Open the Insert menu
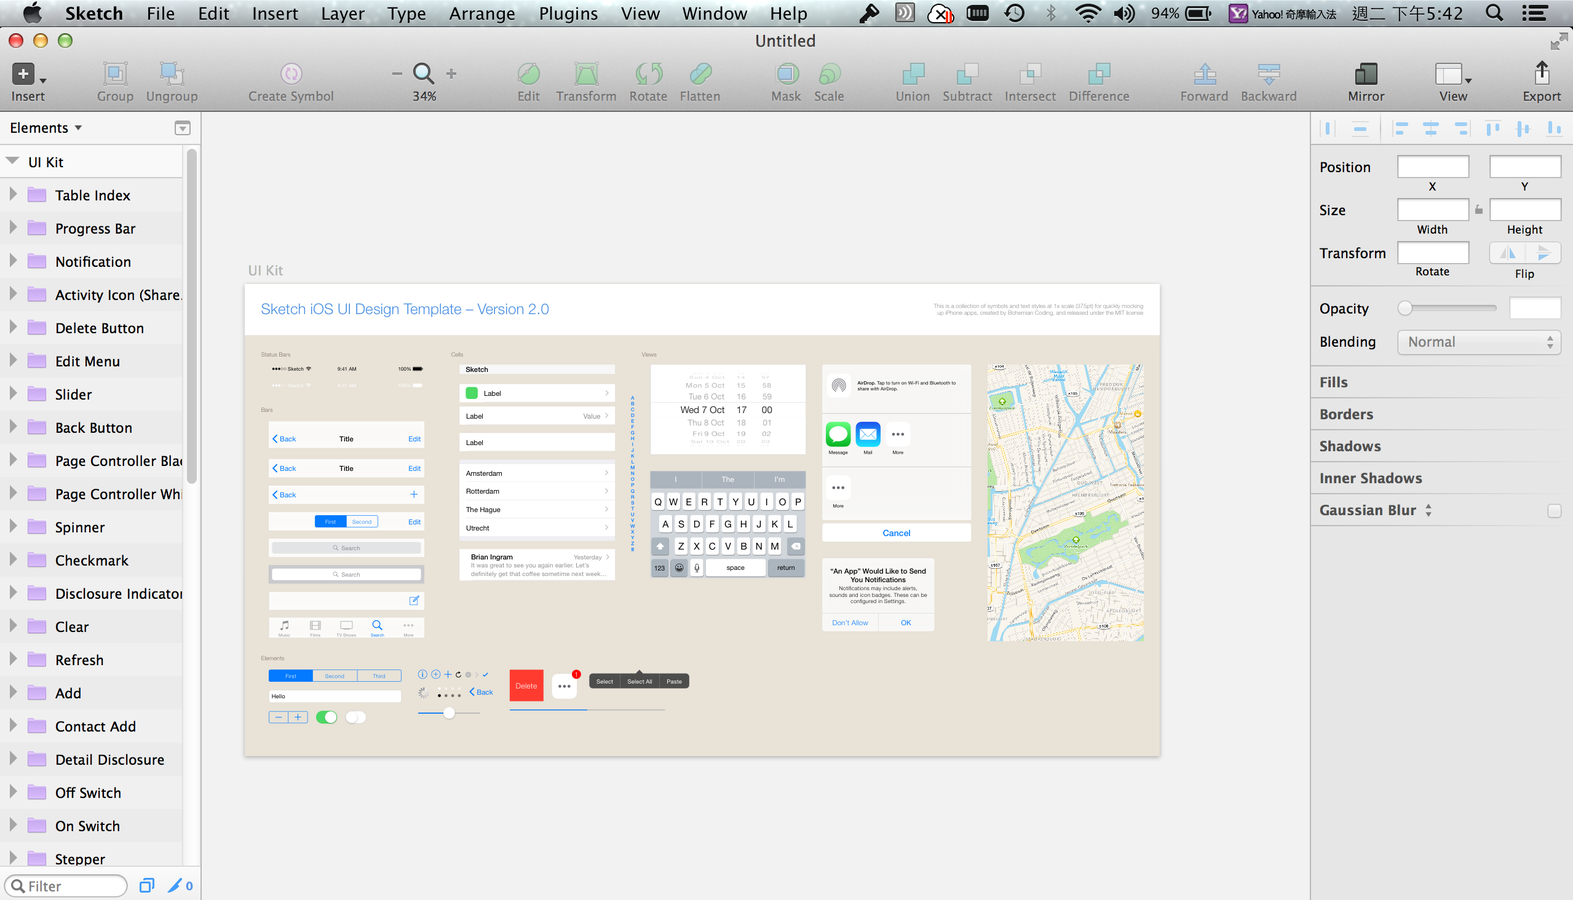This screenshot has height=900, width=1573. pyautogui.click(x=275, y=13)
